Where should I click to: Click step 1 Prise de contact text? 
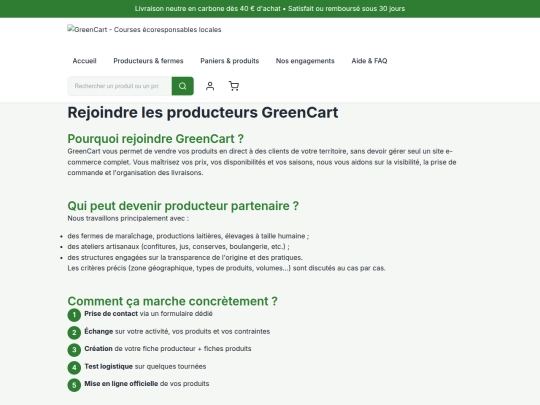coord(148,314)
